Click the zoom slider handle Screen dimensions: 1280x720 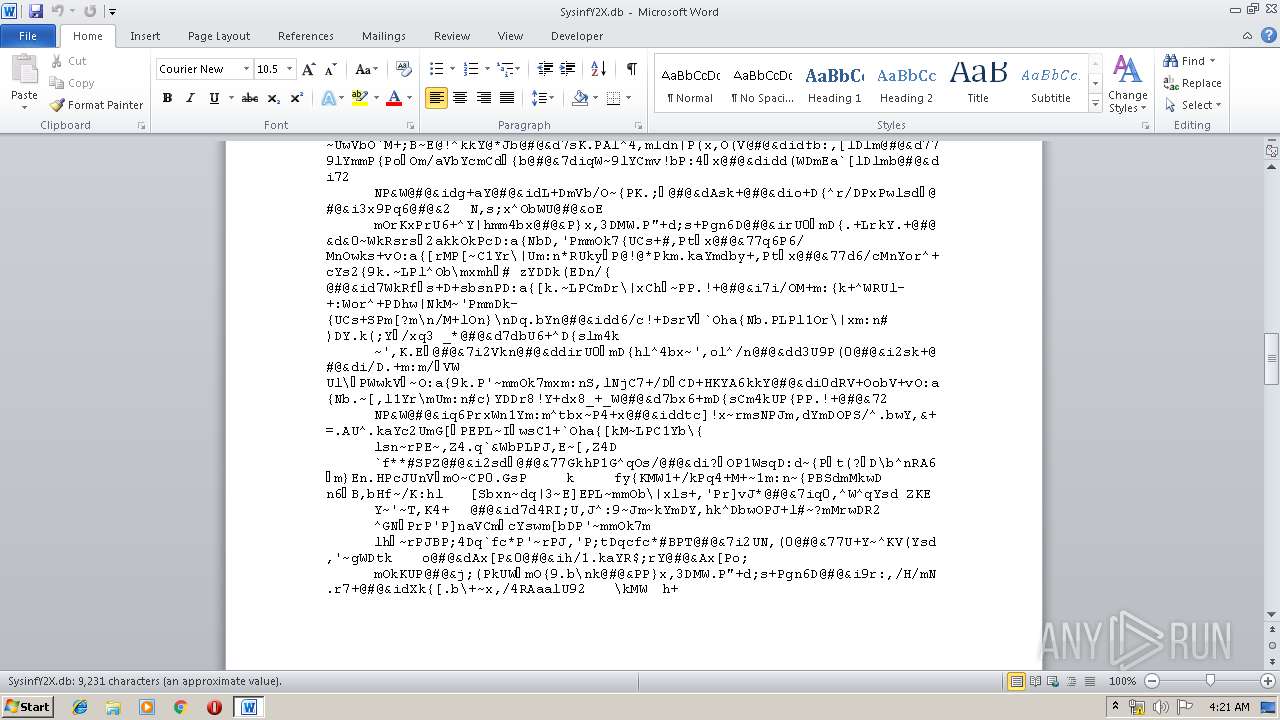click(x=1209, y=681)
